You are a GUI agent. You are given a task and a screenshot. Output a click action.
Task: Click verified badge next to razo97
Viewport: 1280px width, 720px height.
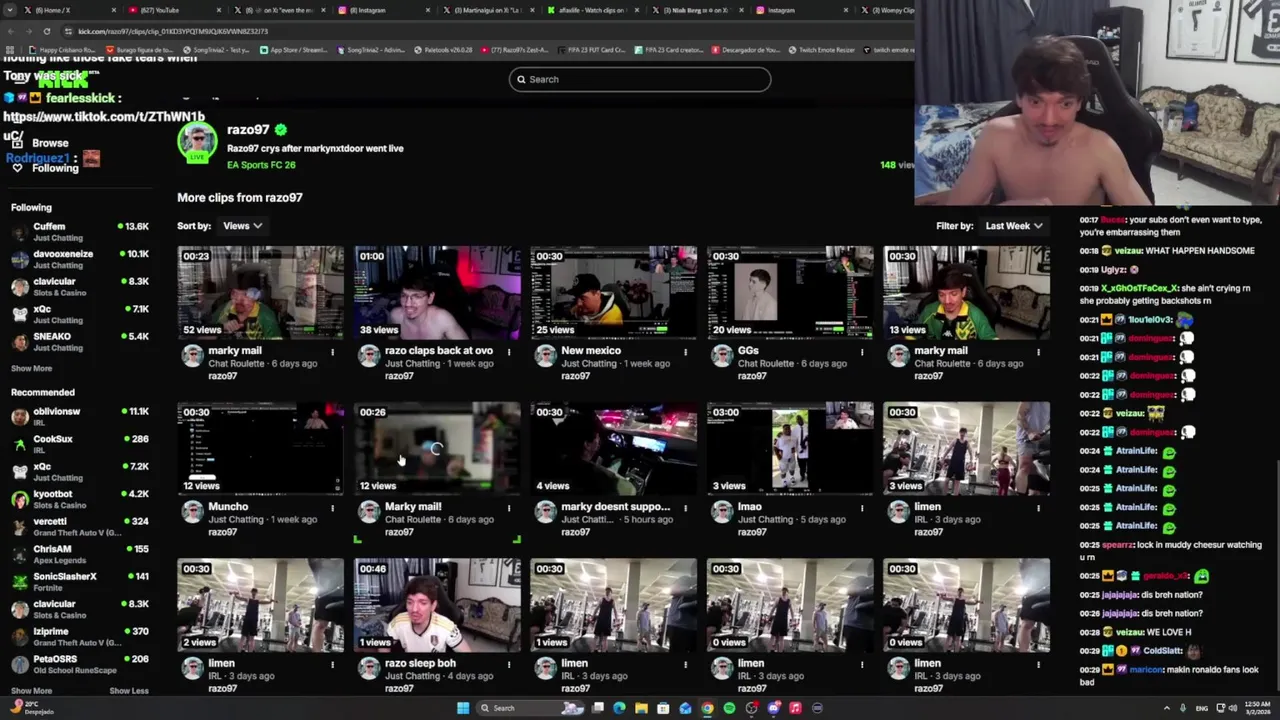click(281, 130)
